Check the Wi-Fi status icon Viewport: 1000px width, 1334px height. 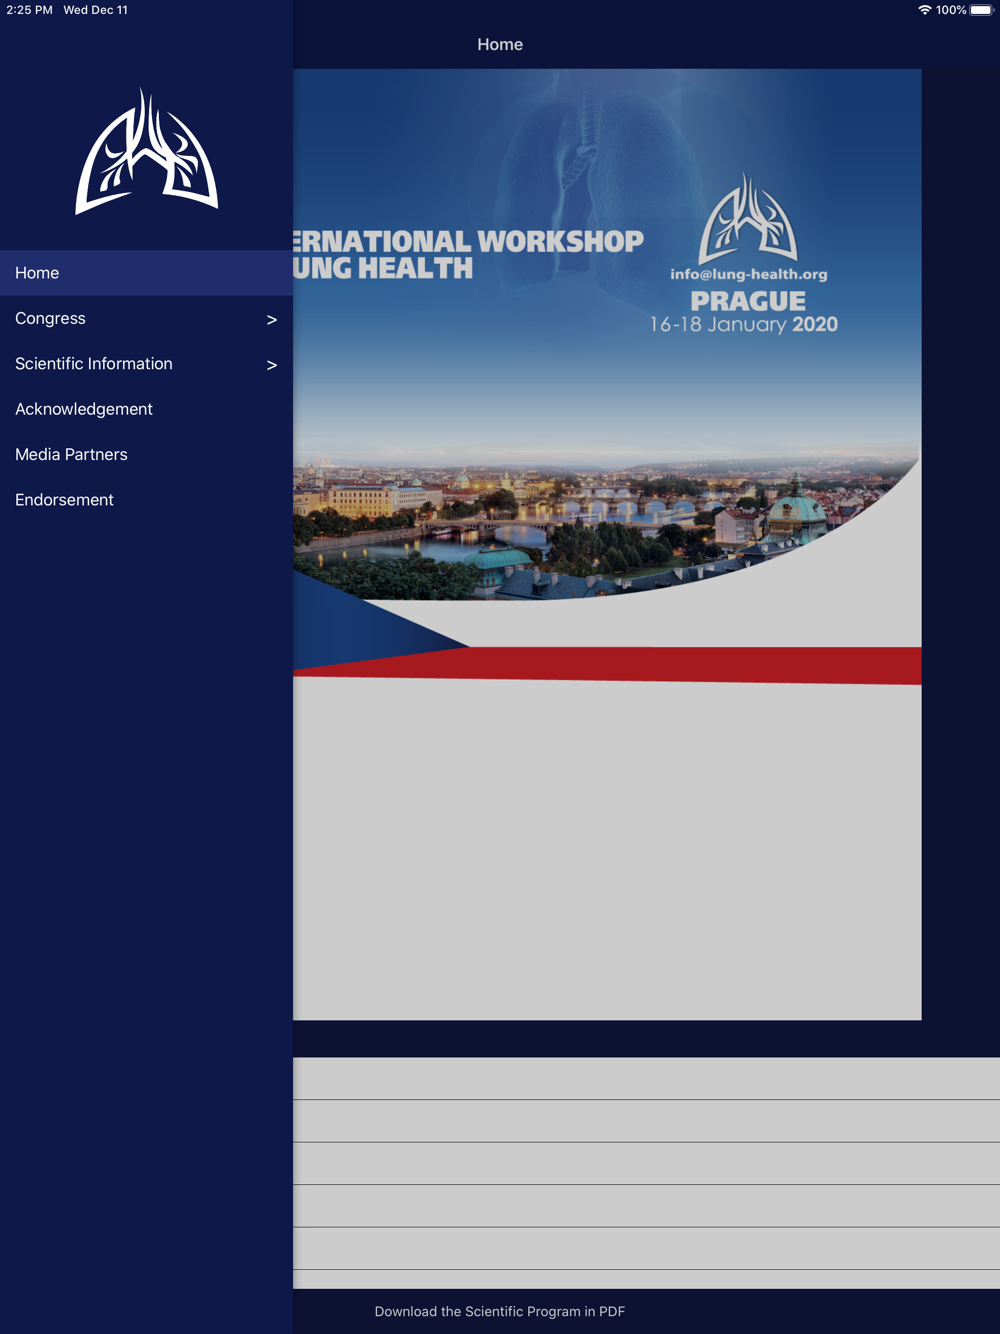(925, 10)
